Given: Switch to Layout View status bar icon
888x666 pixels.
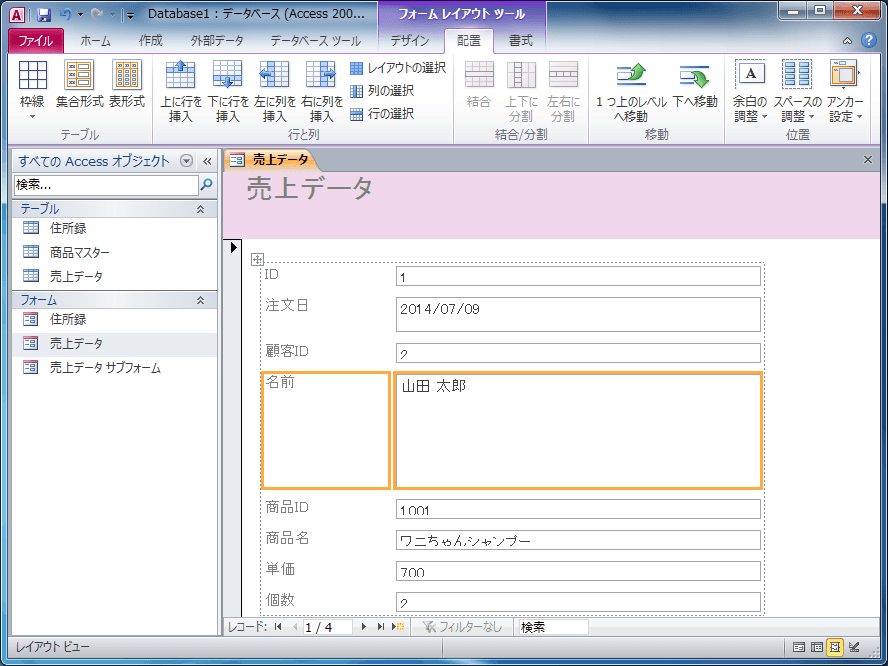Looking at the screenshot, I should coord(835,647).
